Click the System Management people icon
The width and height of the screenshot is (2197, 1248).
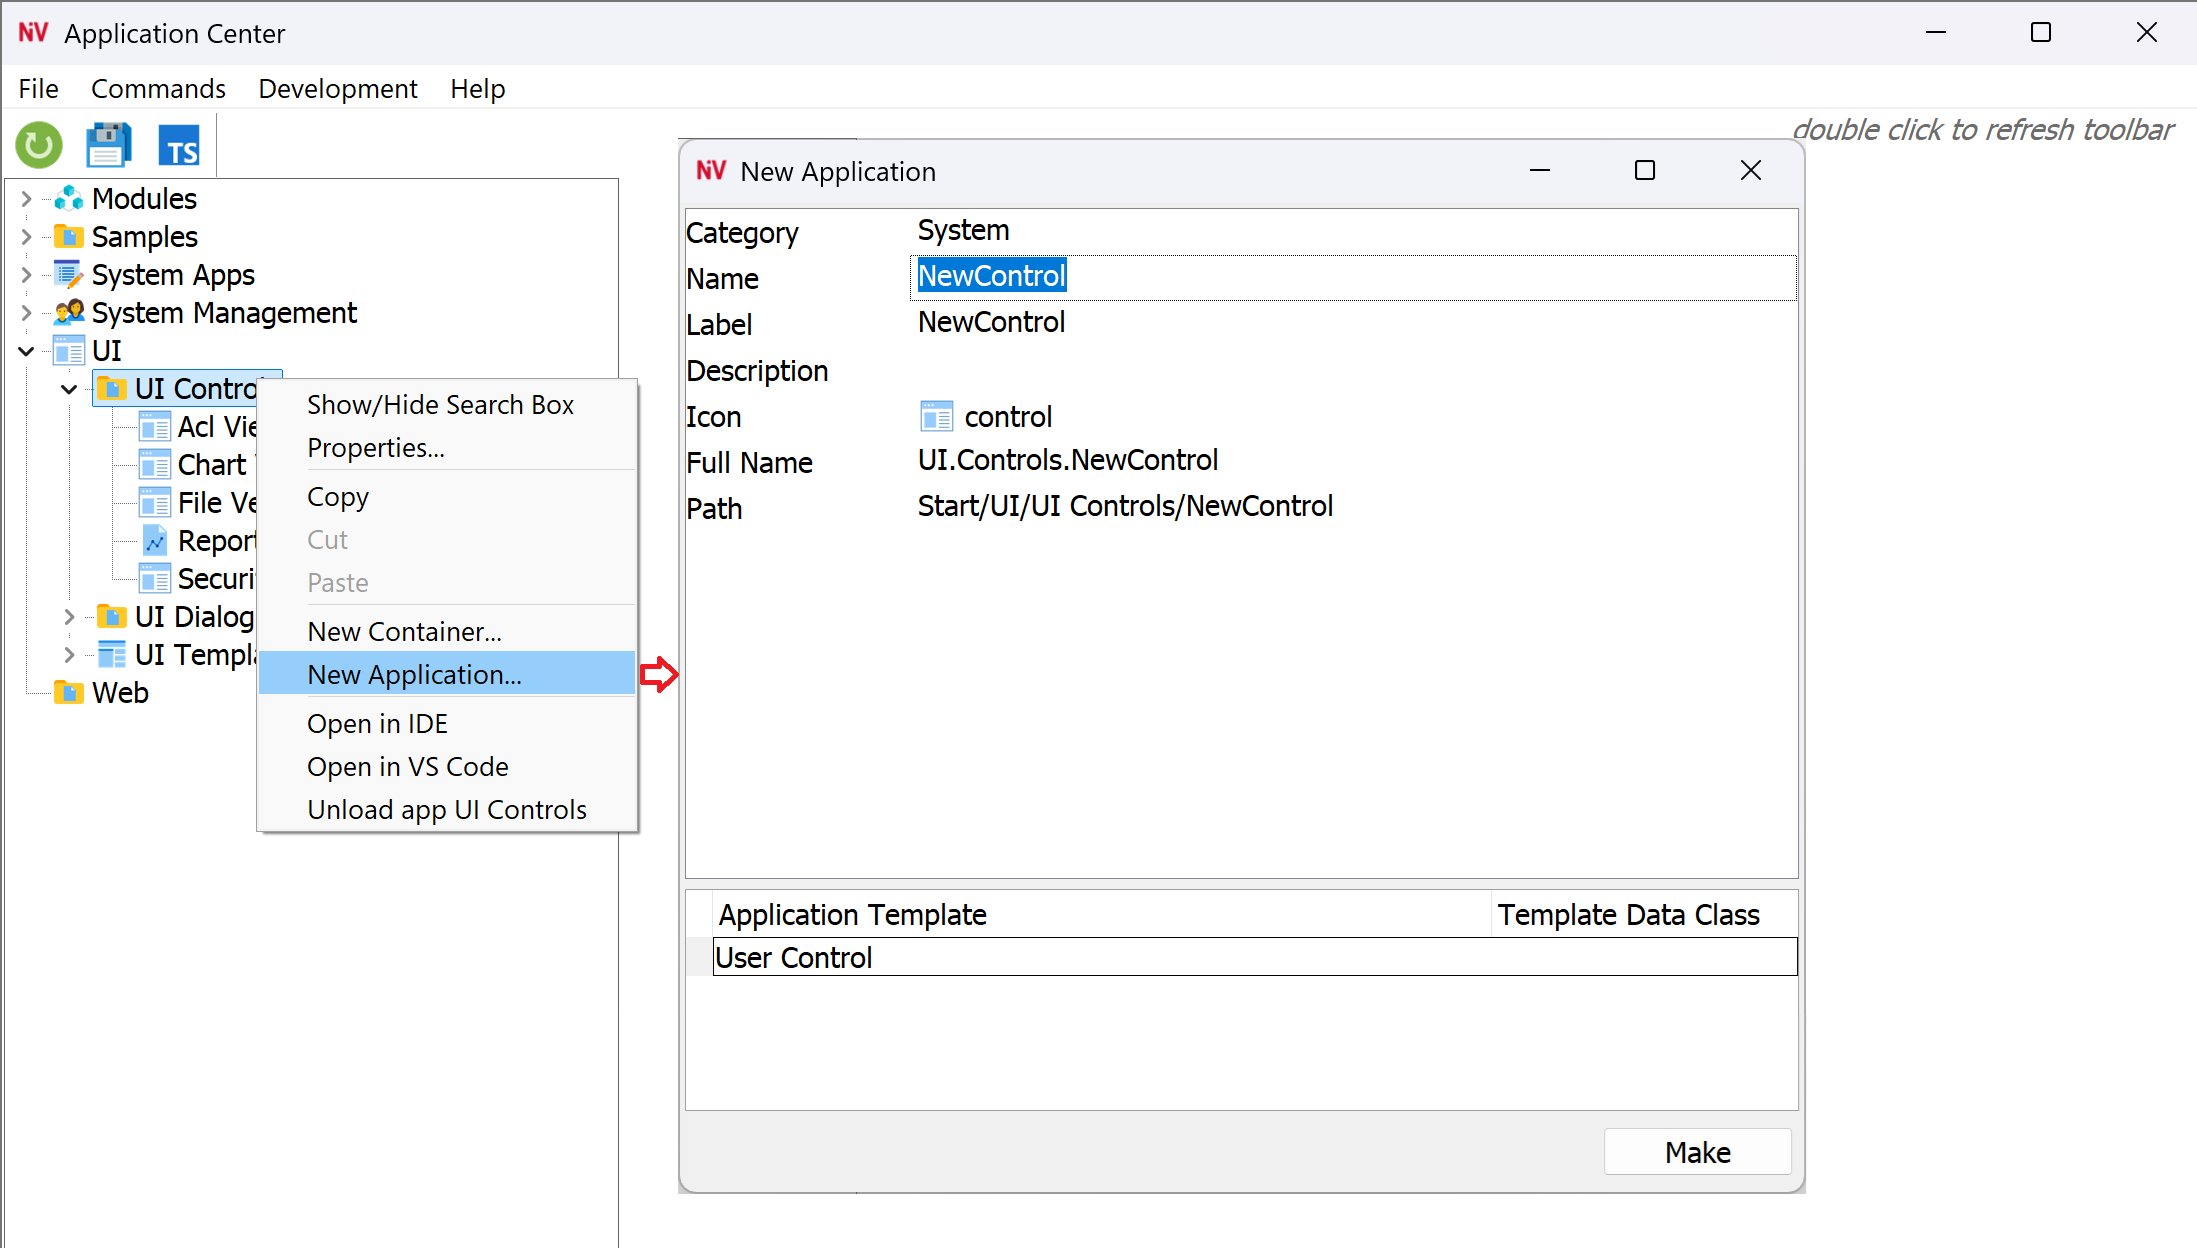click(68, 312)
